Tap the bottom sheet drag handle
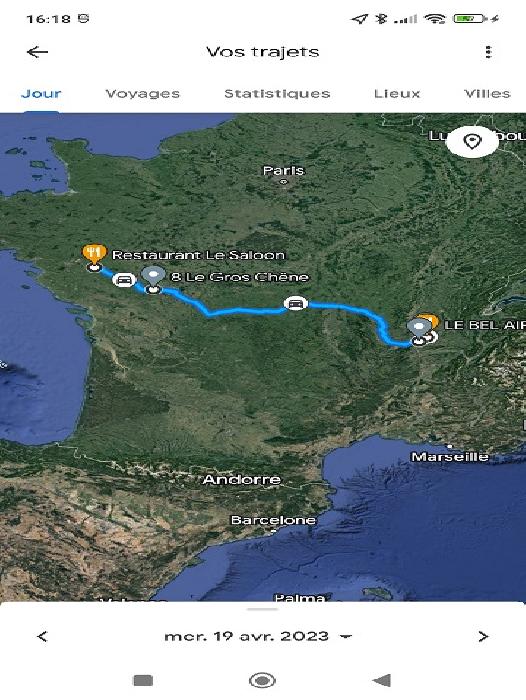 pyautogui.click(x=263, y=609)
